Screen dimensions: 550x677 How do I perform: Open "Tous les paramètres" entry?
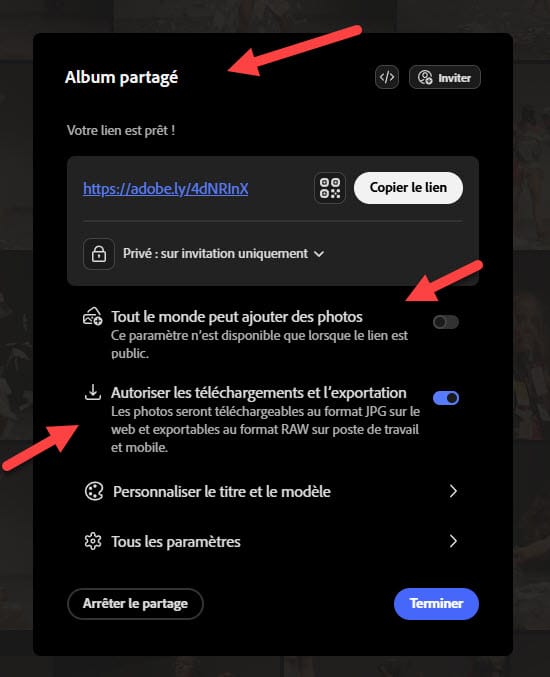[271, 541]
